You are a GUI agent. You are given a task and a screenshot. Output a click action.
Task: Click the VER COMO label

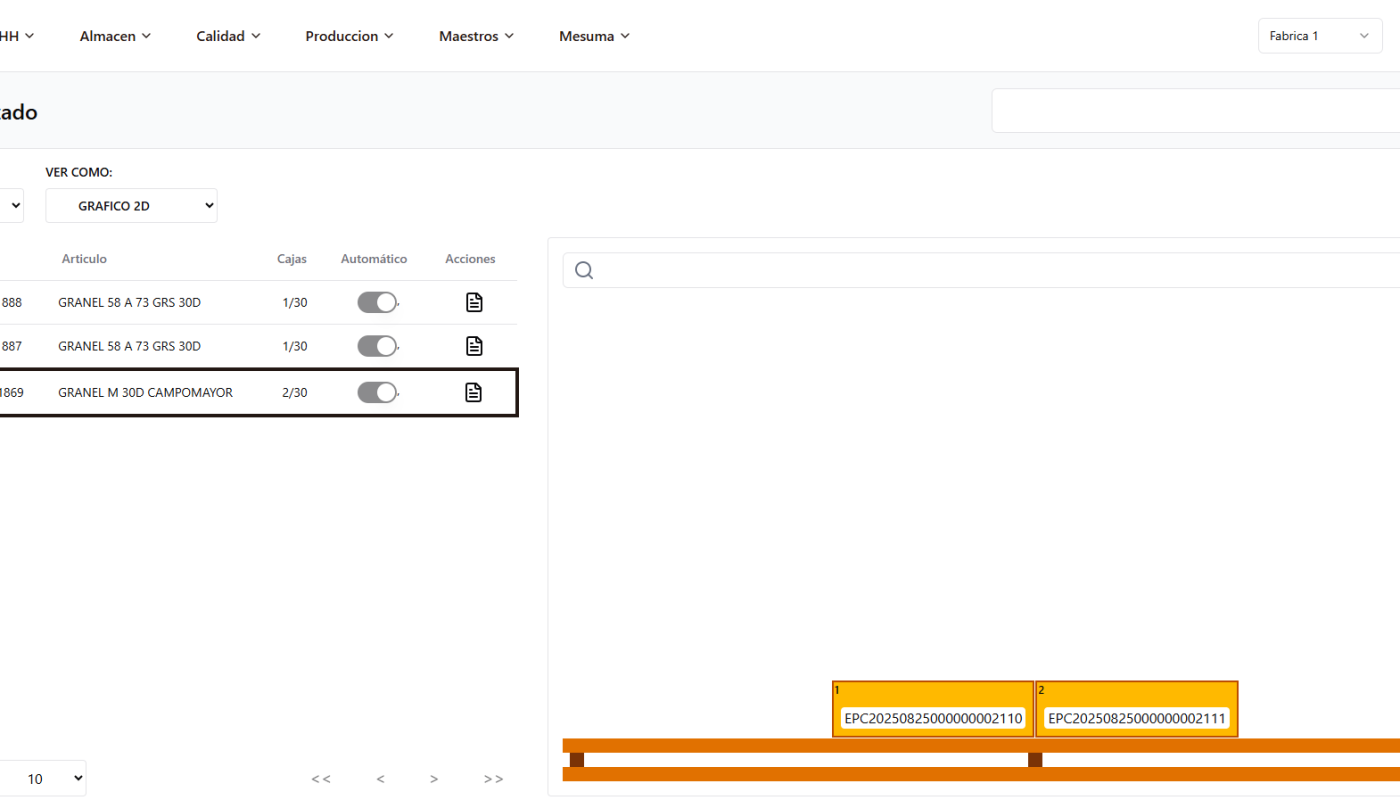79,173
